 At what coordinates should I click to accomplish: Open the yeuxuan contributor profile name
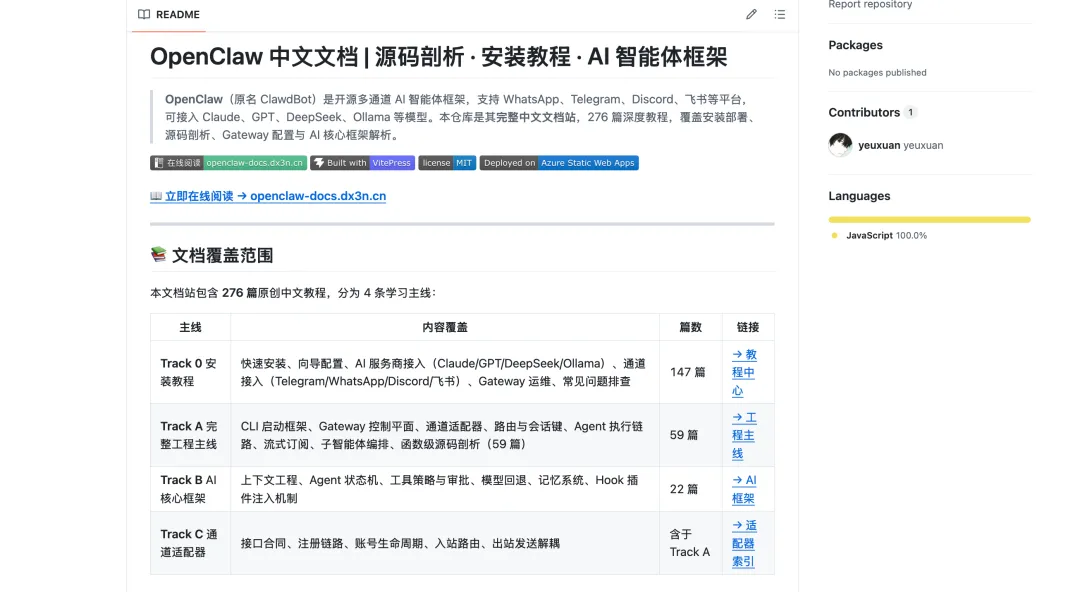click(879, 145)
